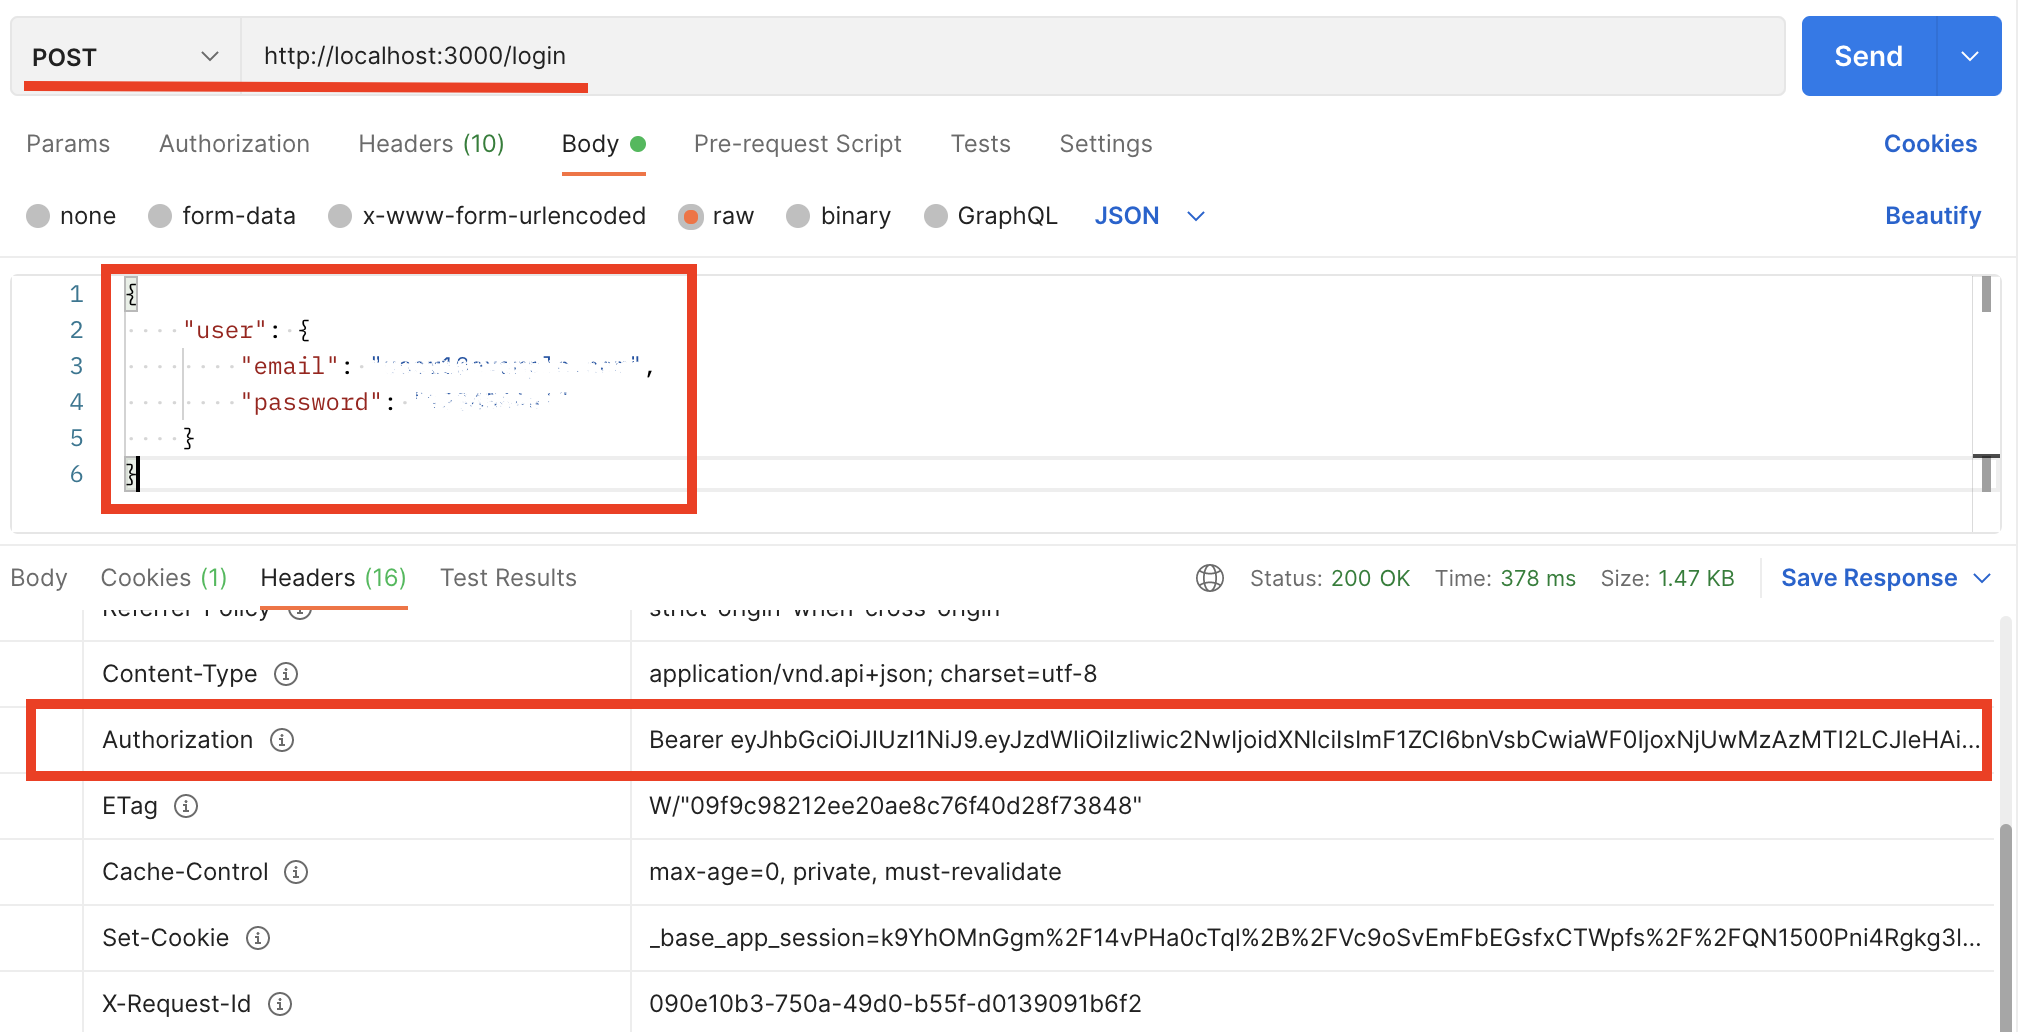
Task: Click the ETag value W/"09f9c98212ee..."
Action: (895, 806)
